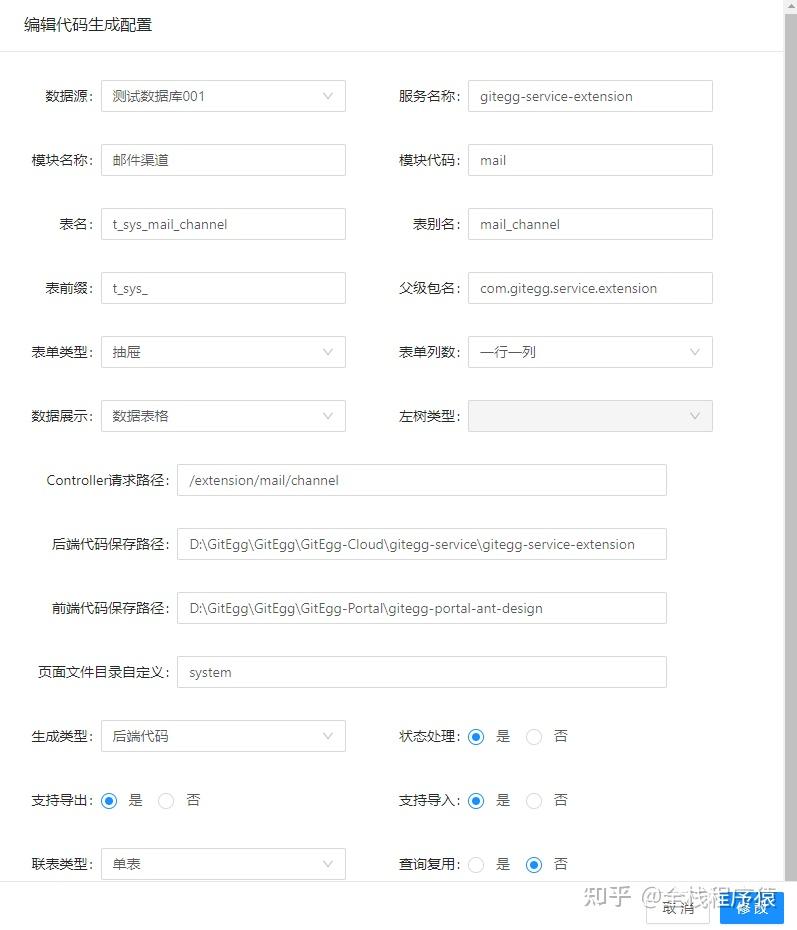Image resolution: width=797 pixels, height=930 pixels.
Task: Expand the 生成类型 dropdown showing 后端代码
Action: point(223,736)
